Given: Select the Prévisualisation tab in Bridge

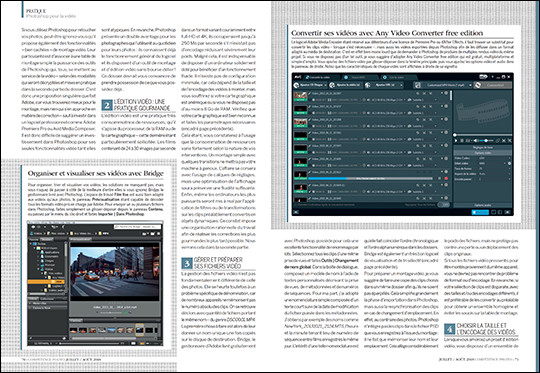Looking at the screenshot, I should pyautogui.click(x=80, y=239).
